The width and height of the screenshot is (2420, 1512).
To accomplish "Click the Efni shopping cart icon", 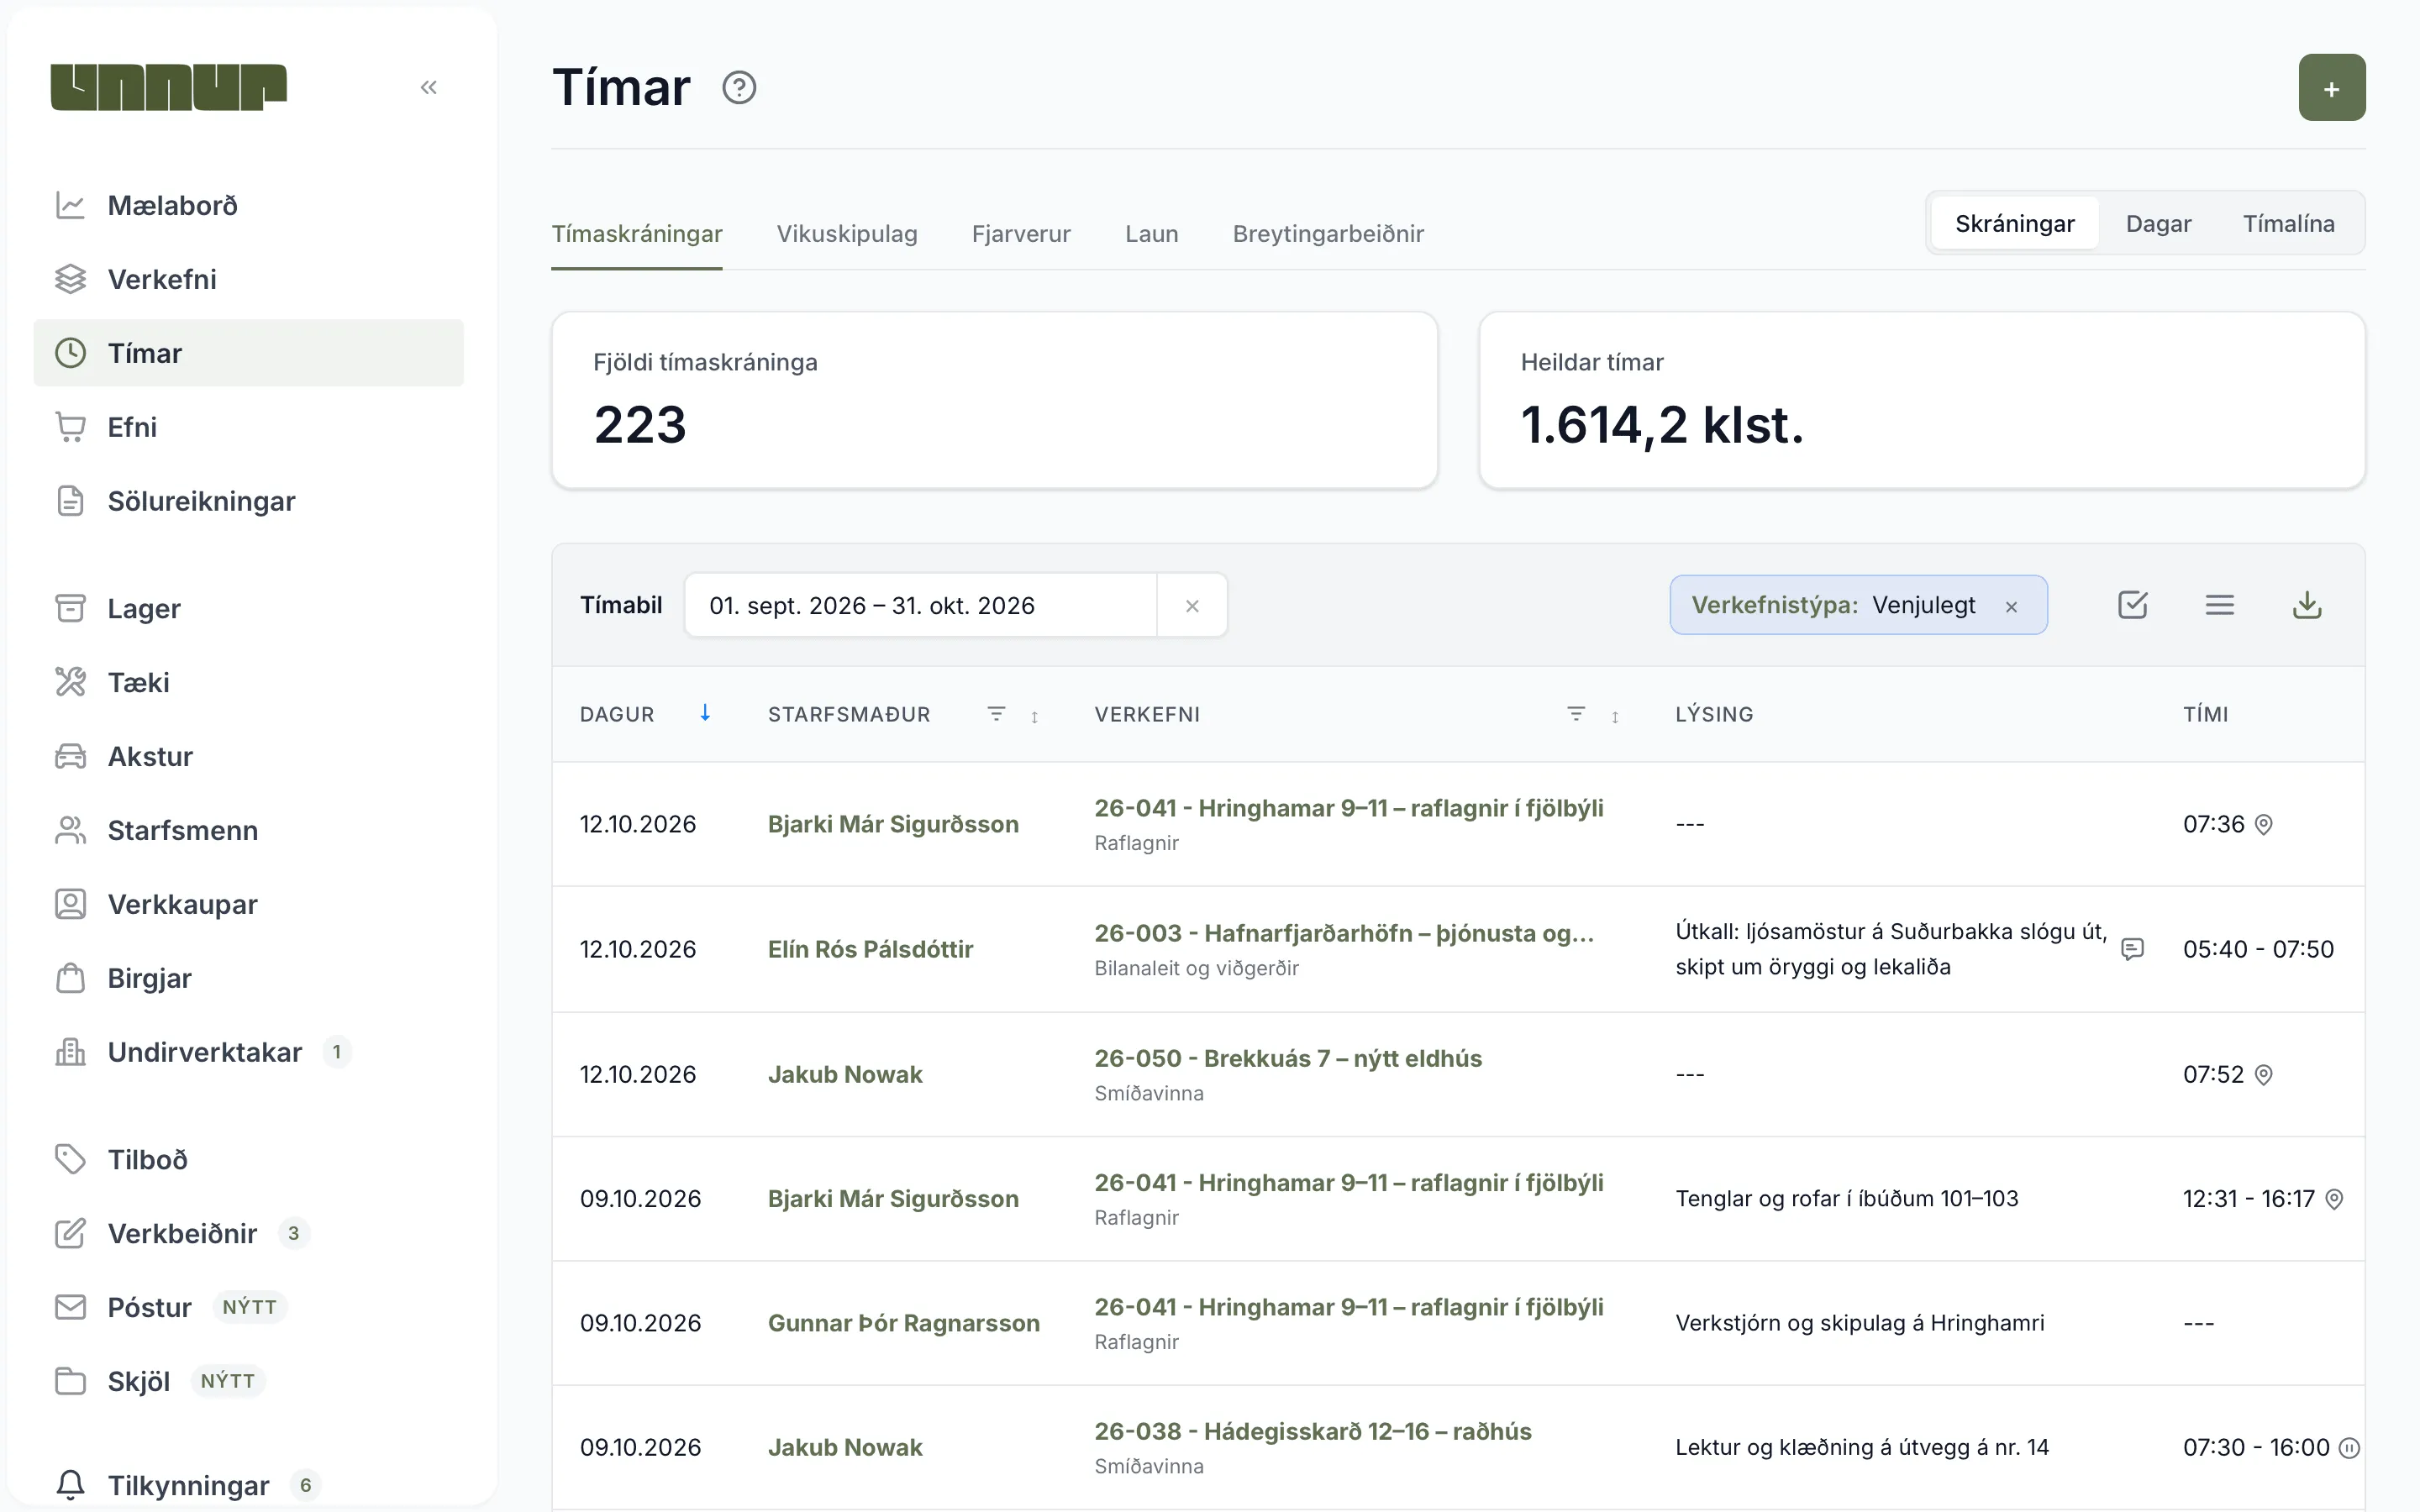I will tap(70, 427).
